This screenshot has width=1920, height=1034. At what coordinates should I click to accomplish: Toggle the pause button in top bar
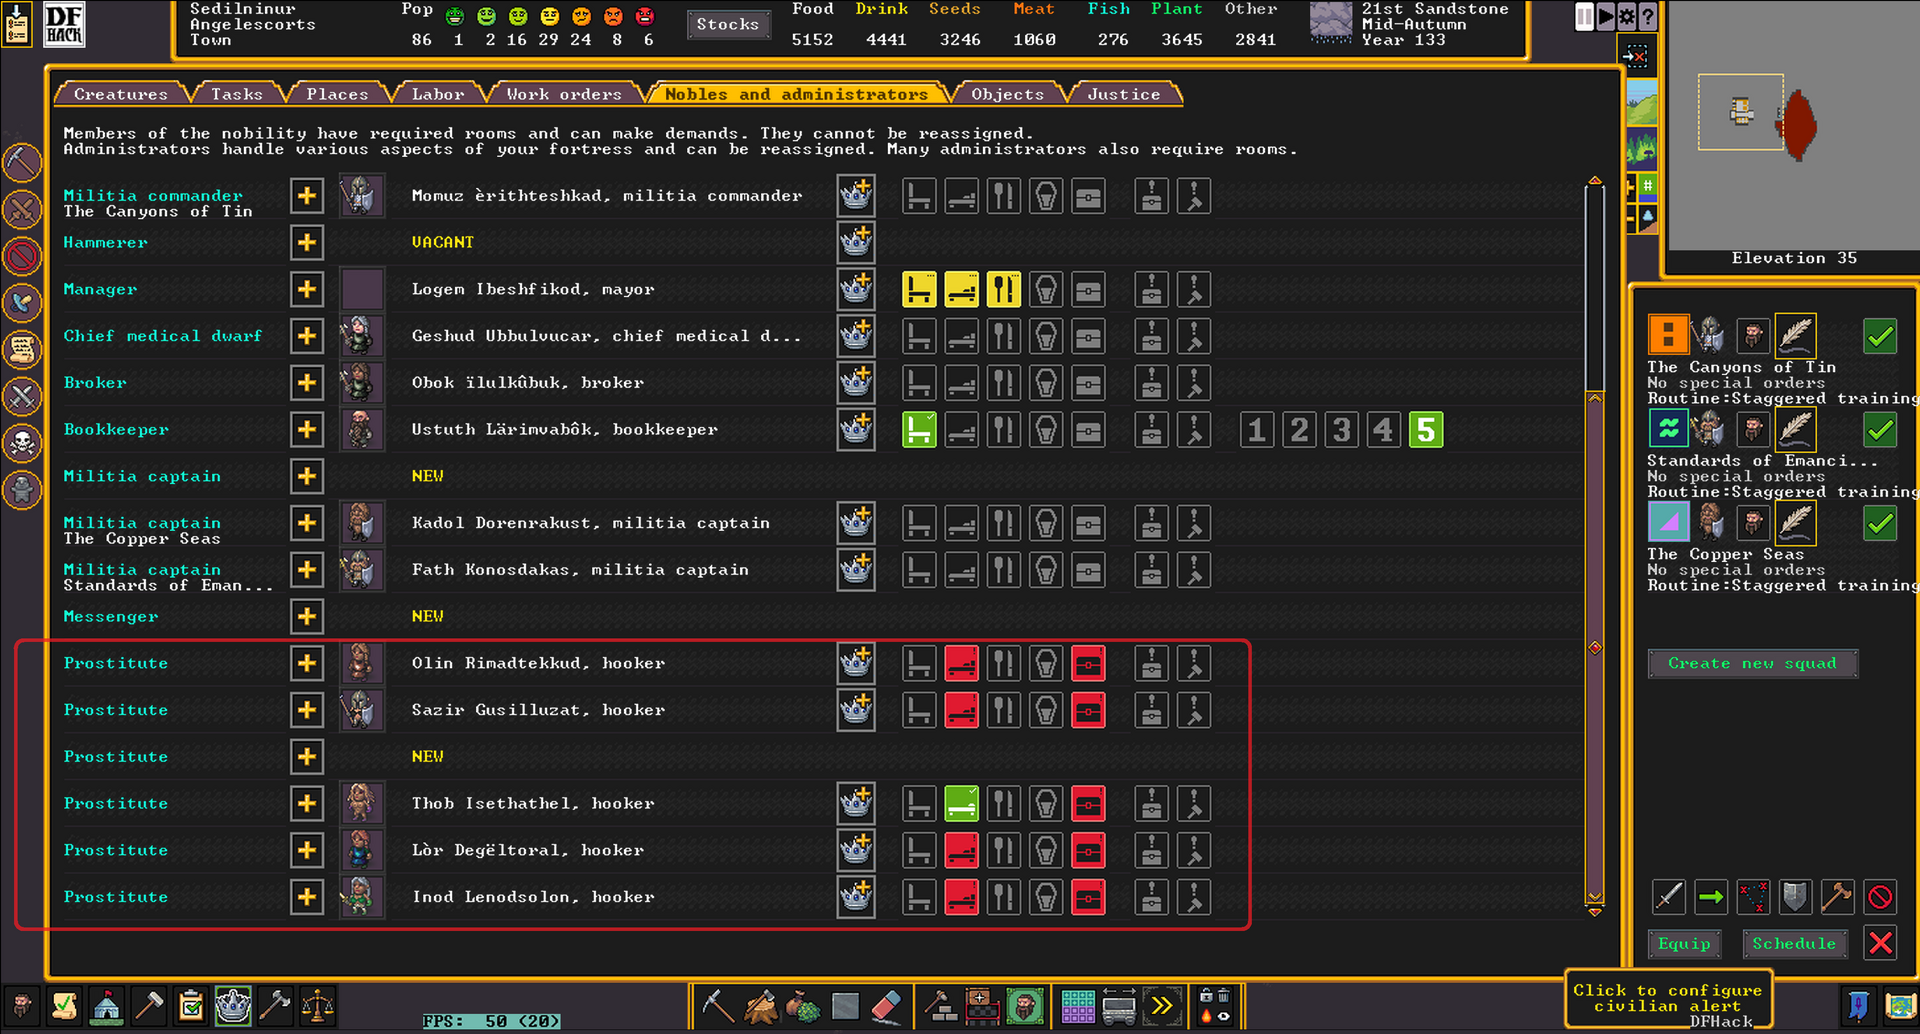point(1585,16)
